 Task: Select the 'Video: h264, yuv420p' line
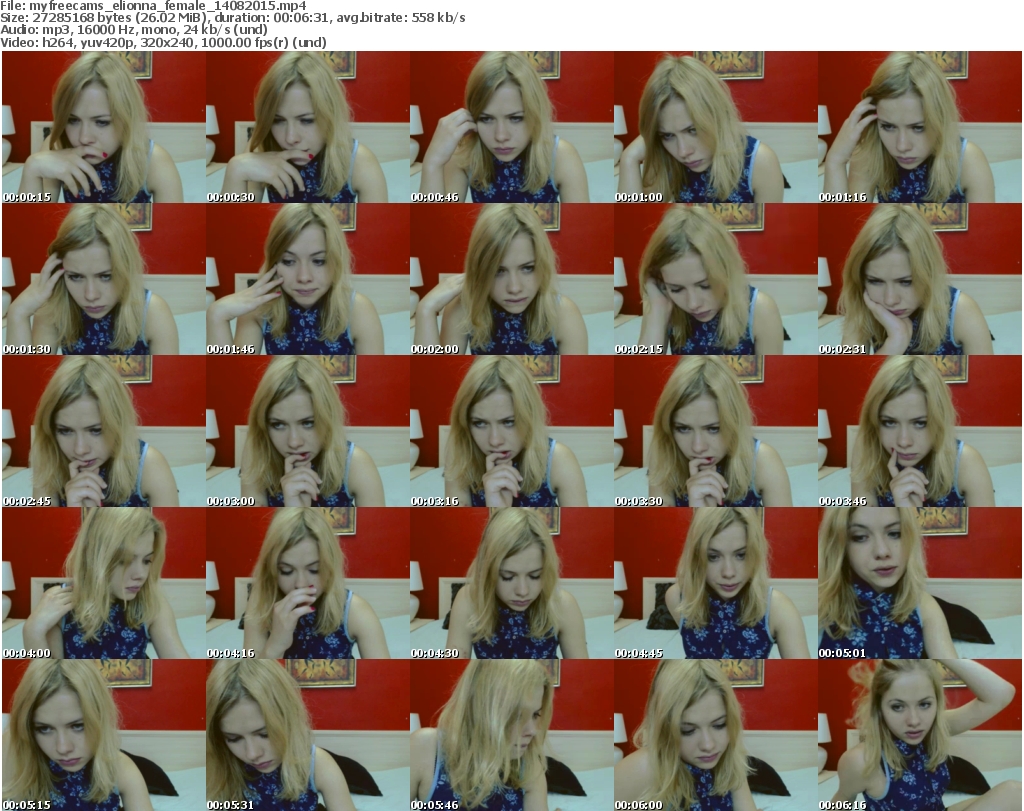coord(163,42)
